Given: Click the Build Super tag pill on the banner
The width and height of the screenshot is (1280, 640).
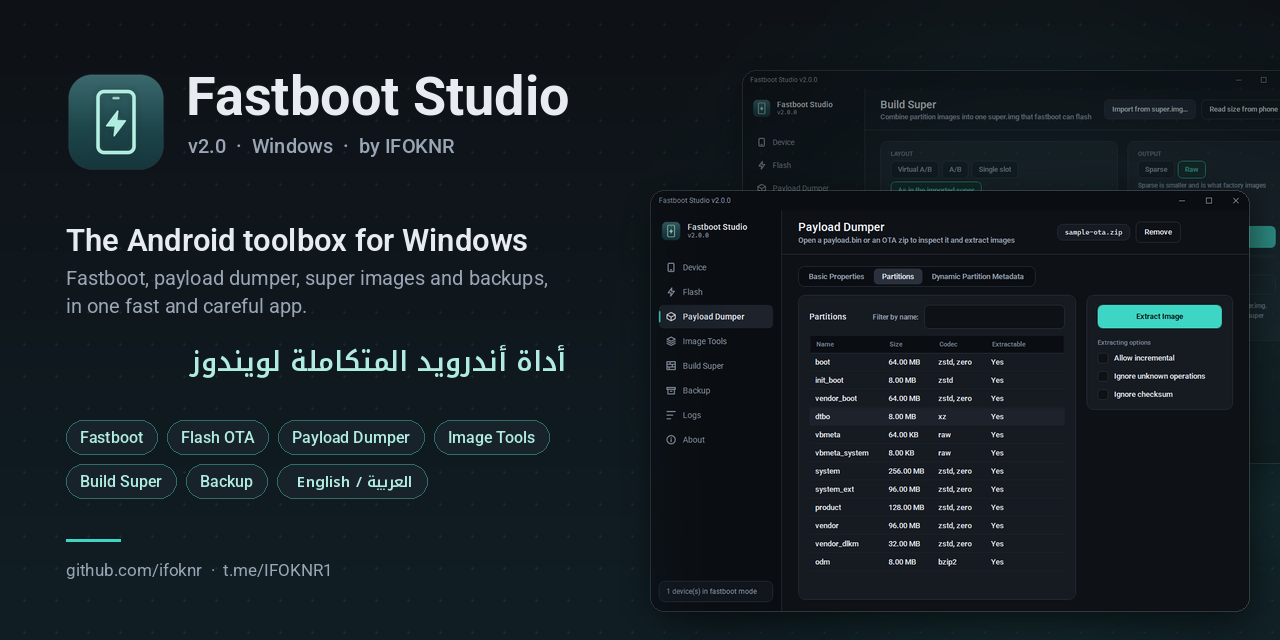Looking at the screenshot, I should [x=121, y=481].
